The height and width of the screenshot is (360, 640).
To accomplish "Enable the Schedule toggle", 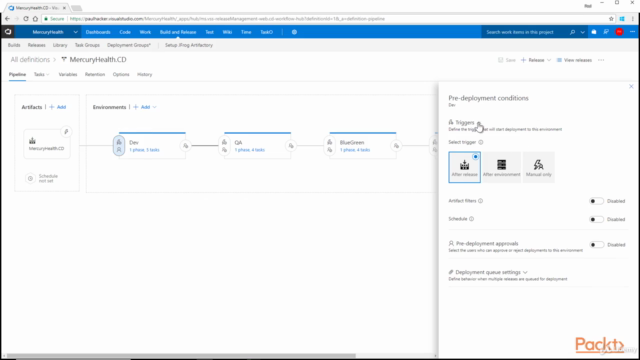I will (x=596, y=219).
